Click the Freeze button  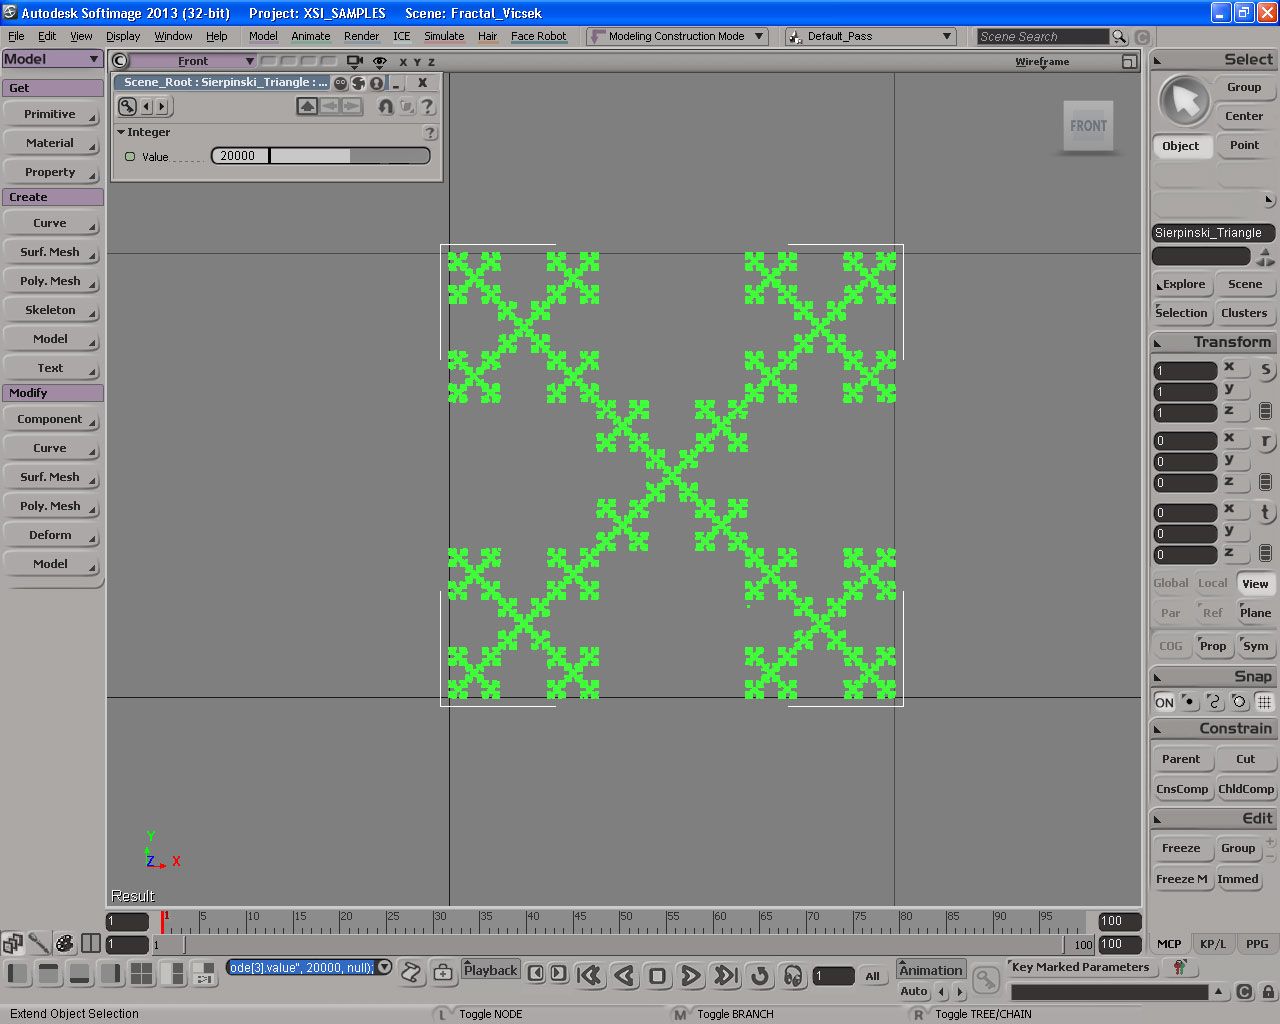[1180, 848]
